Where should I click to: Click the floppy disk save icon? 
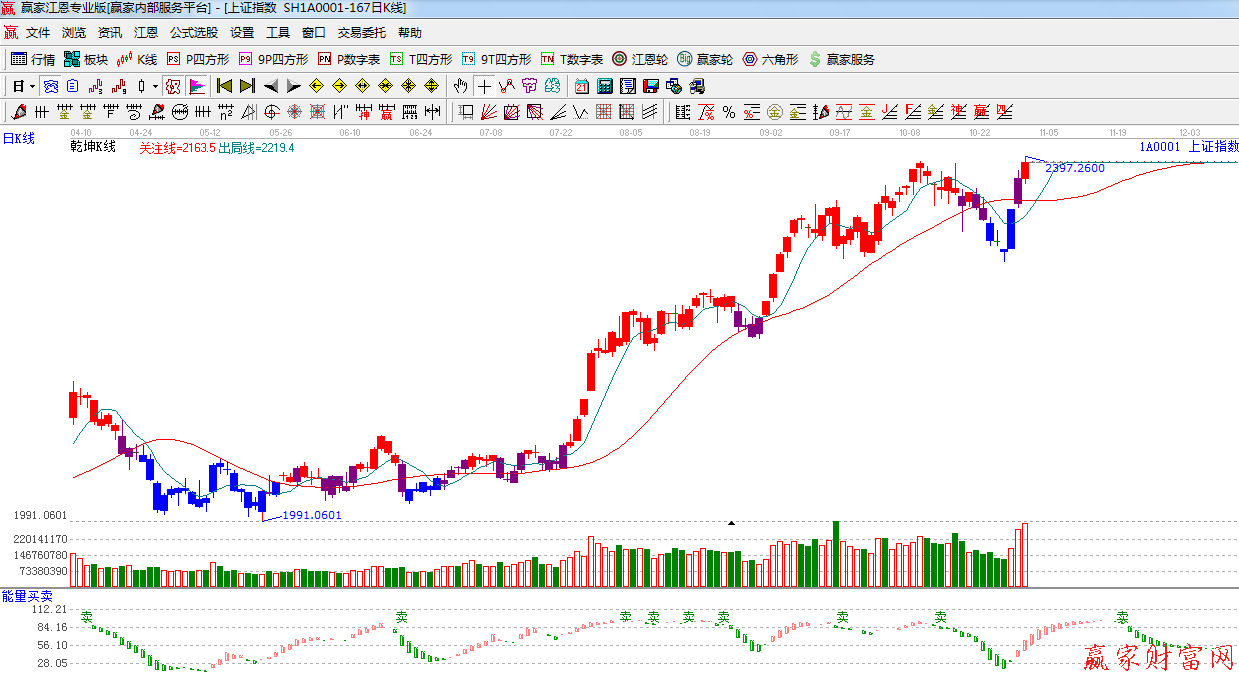click(650, 86)
